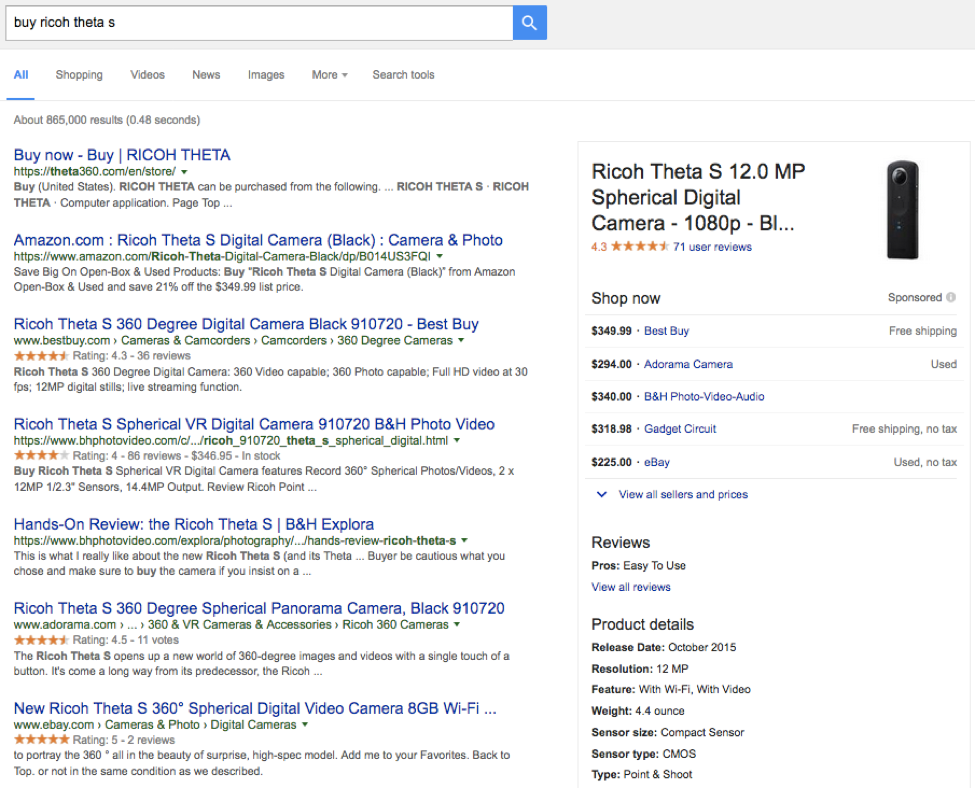Click the star rating in the product panel
Viewport: 975px width, 788px height.
point(639,247)
